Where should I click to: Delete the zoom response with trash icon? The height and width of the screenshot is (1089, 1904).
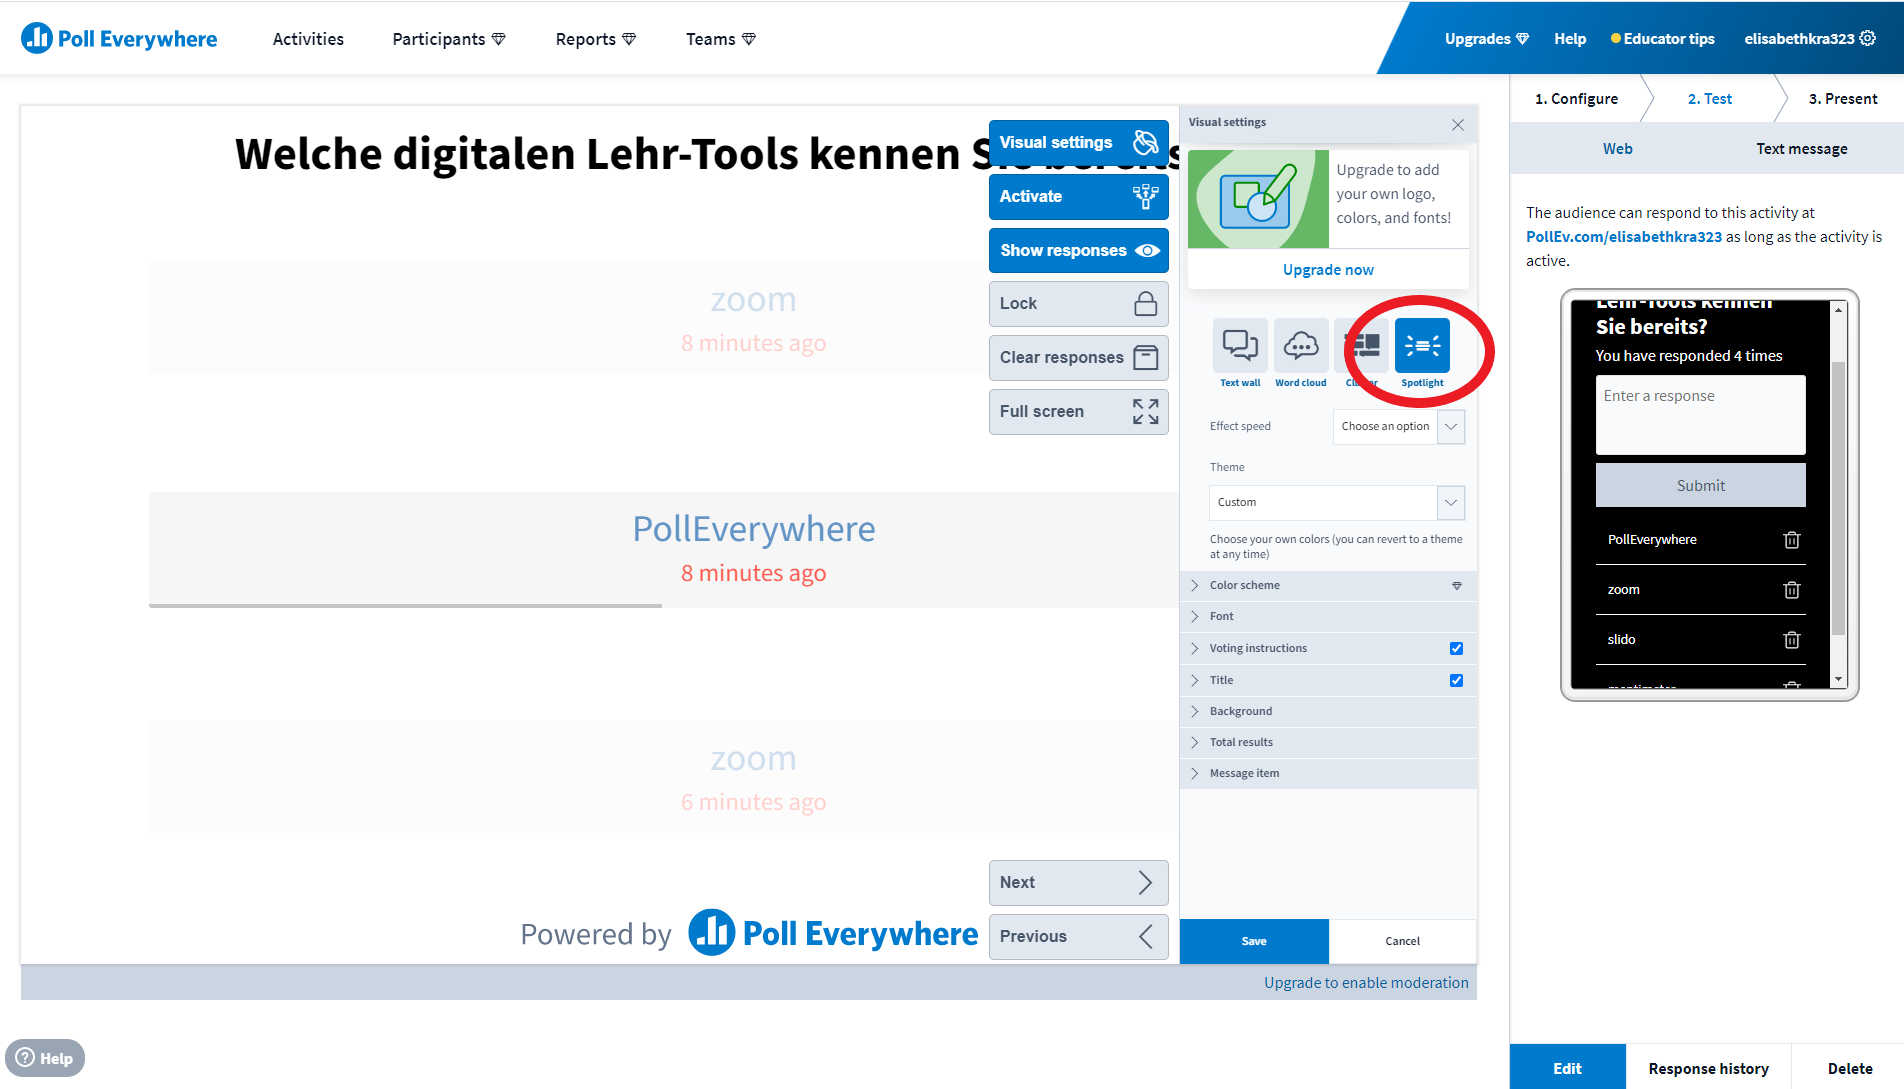1792,590
